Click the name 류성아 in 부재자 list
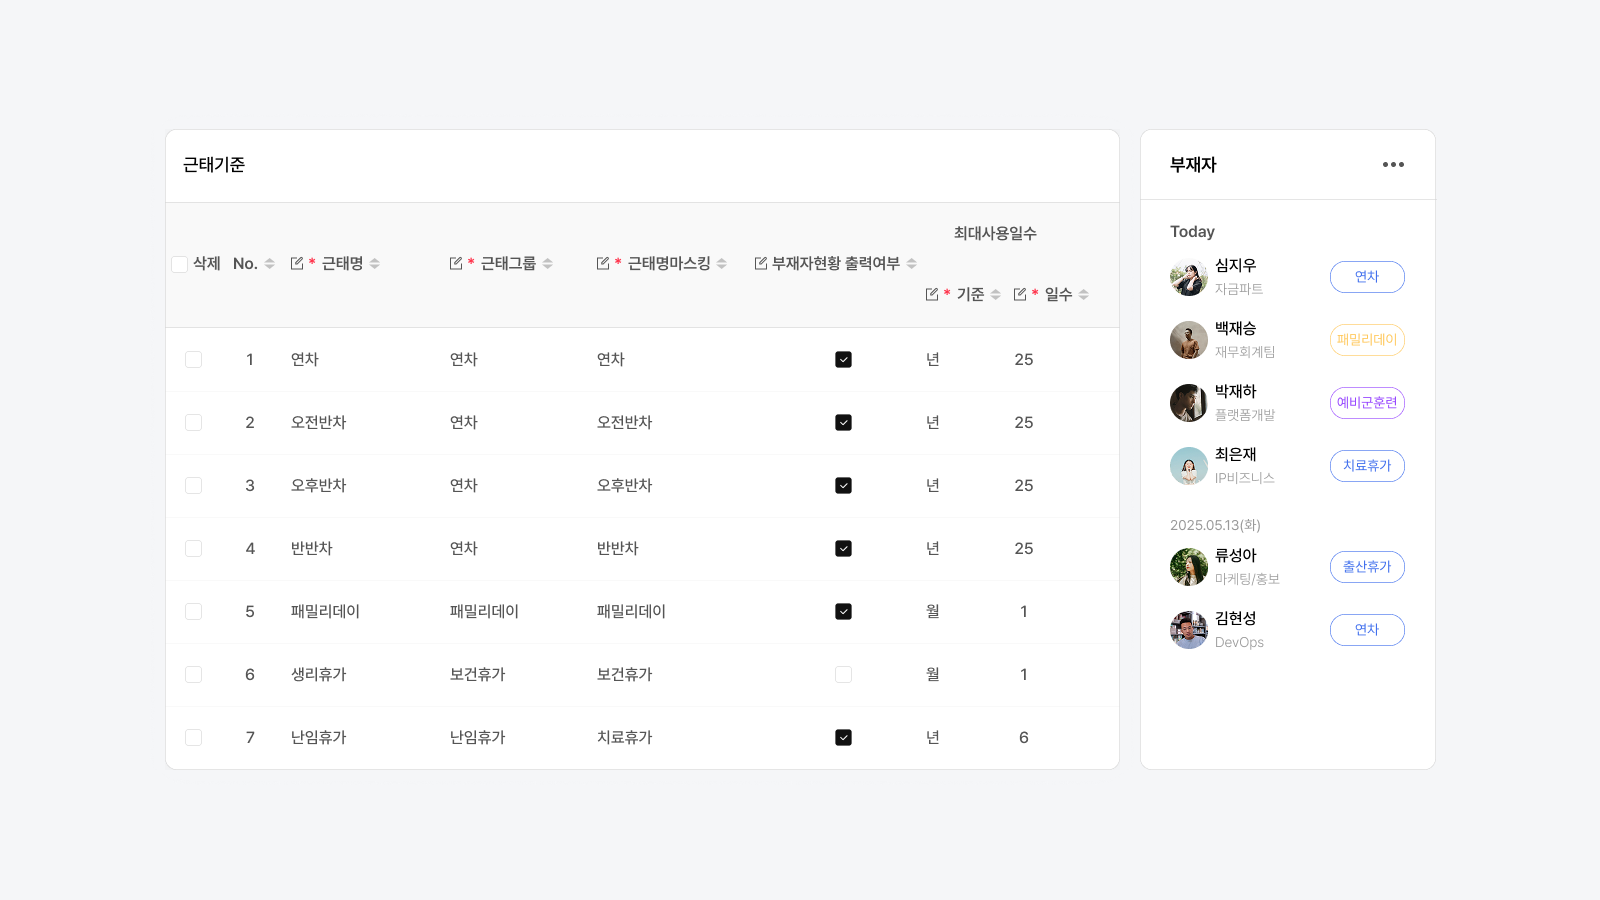Viewport: 1600px width, 900px height. tap(1236, 556)
